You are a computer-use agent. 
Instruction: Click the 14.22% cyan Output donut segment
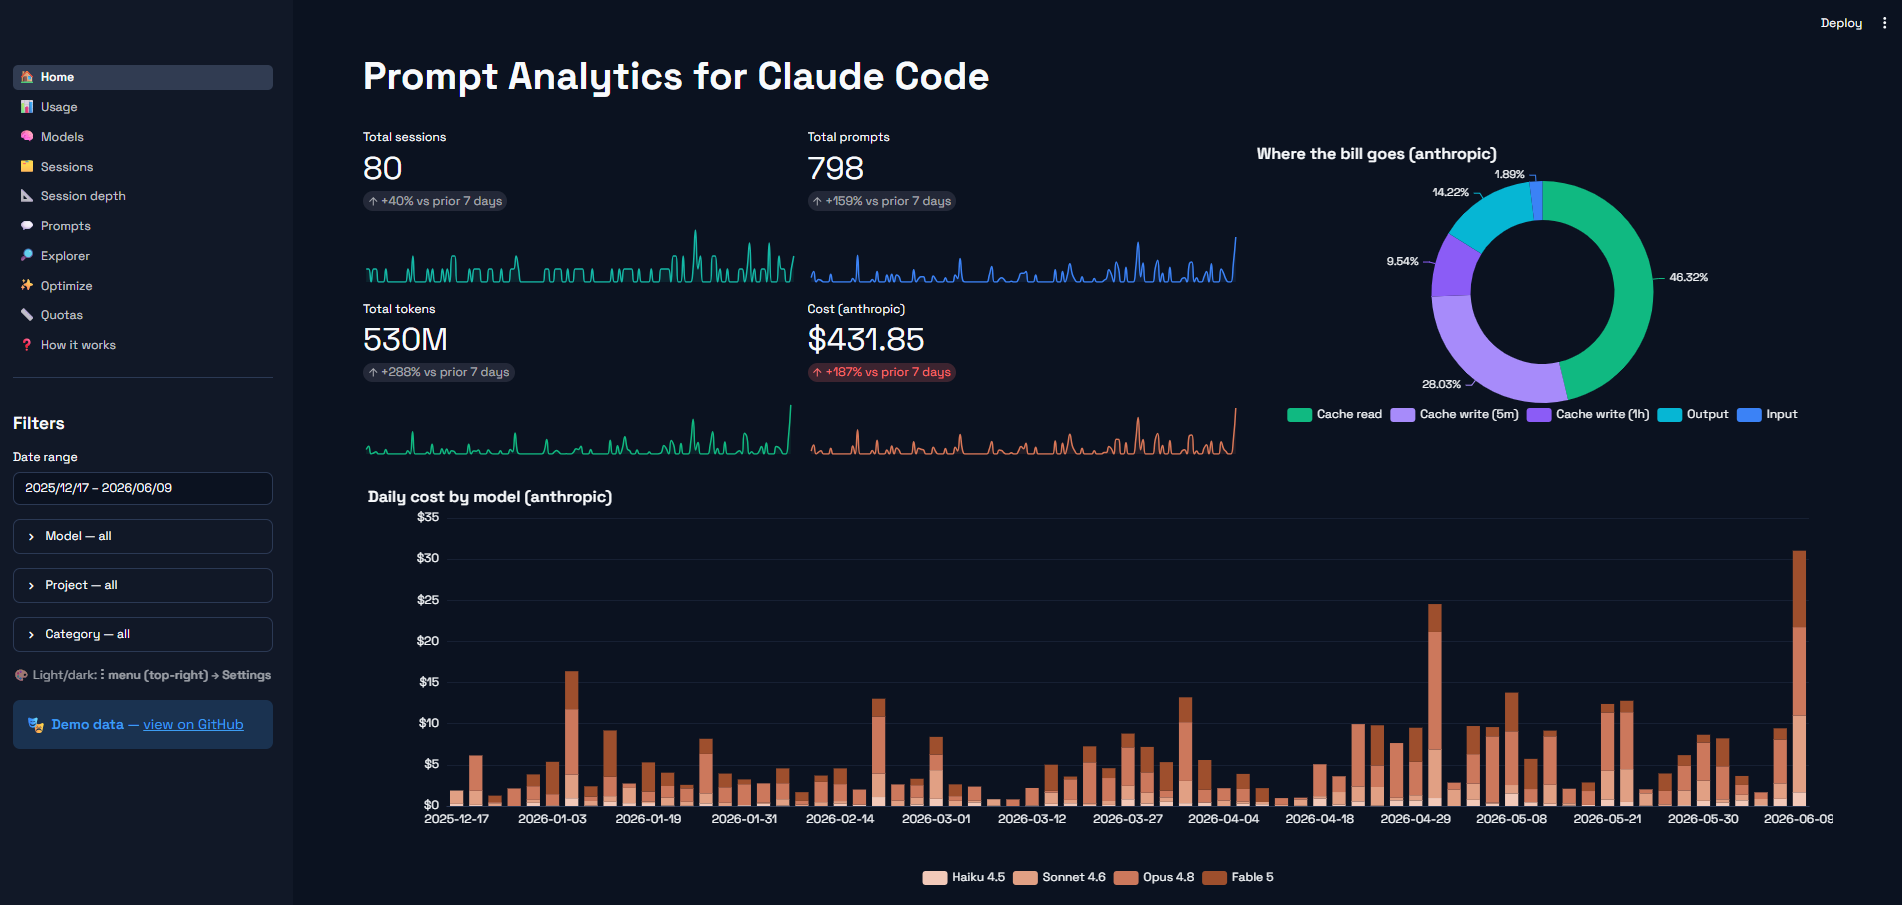[x=1496, y=211]
